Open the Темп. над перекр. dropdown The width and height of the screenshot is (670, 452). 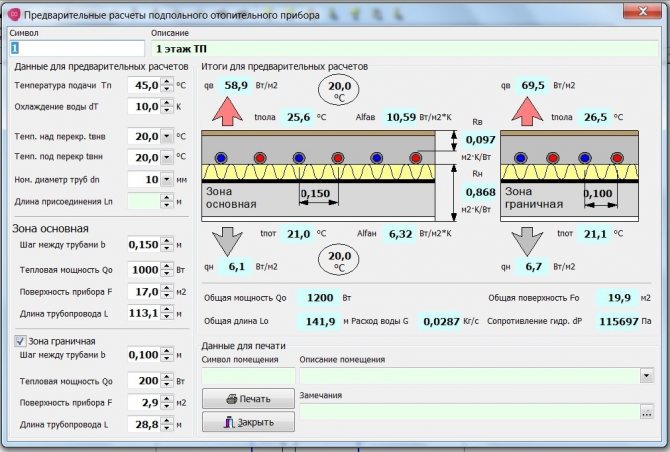167,135
